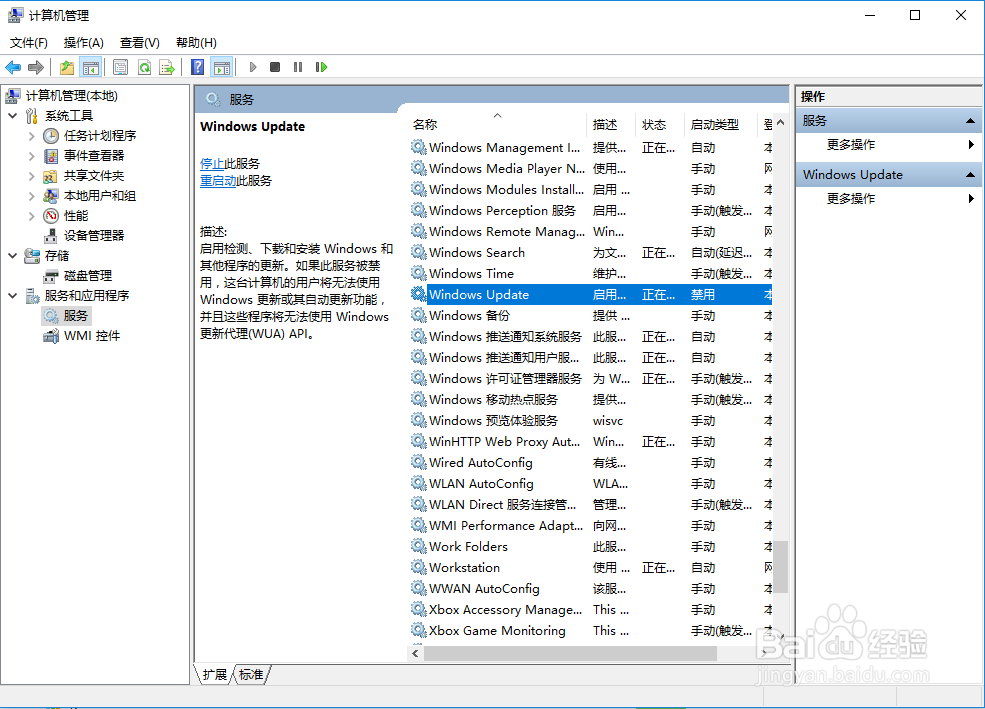Viewport: 985px width, 709px height.
Task: Open the 查看 menu
Action: pos(139,43)
